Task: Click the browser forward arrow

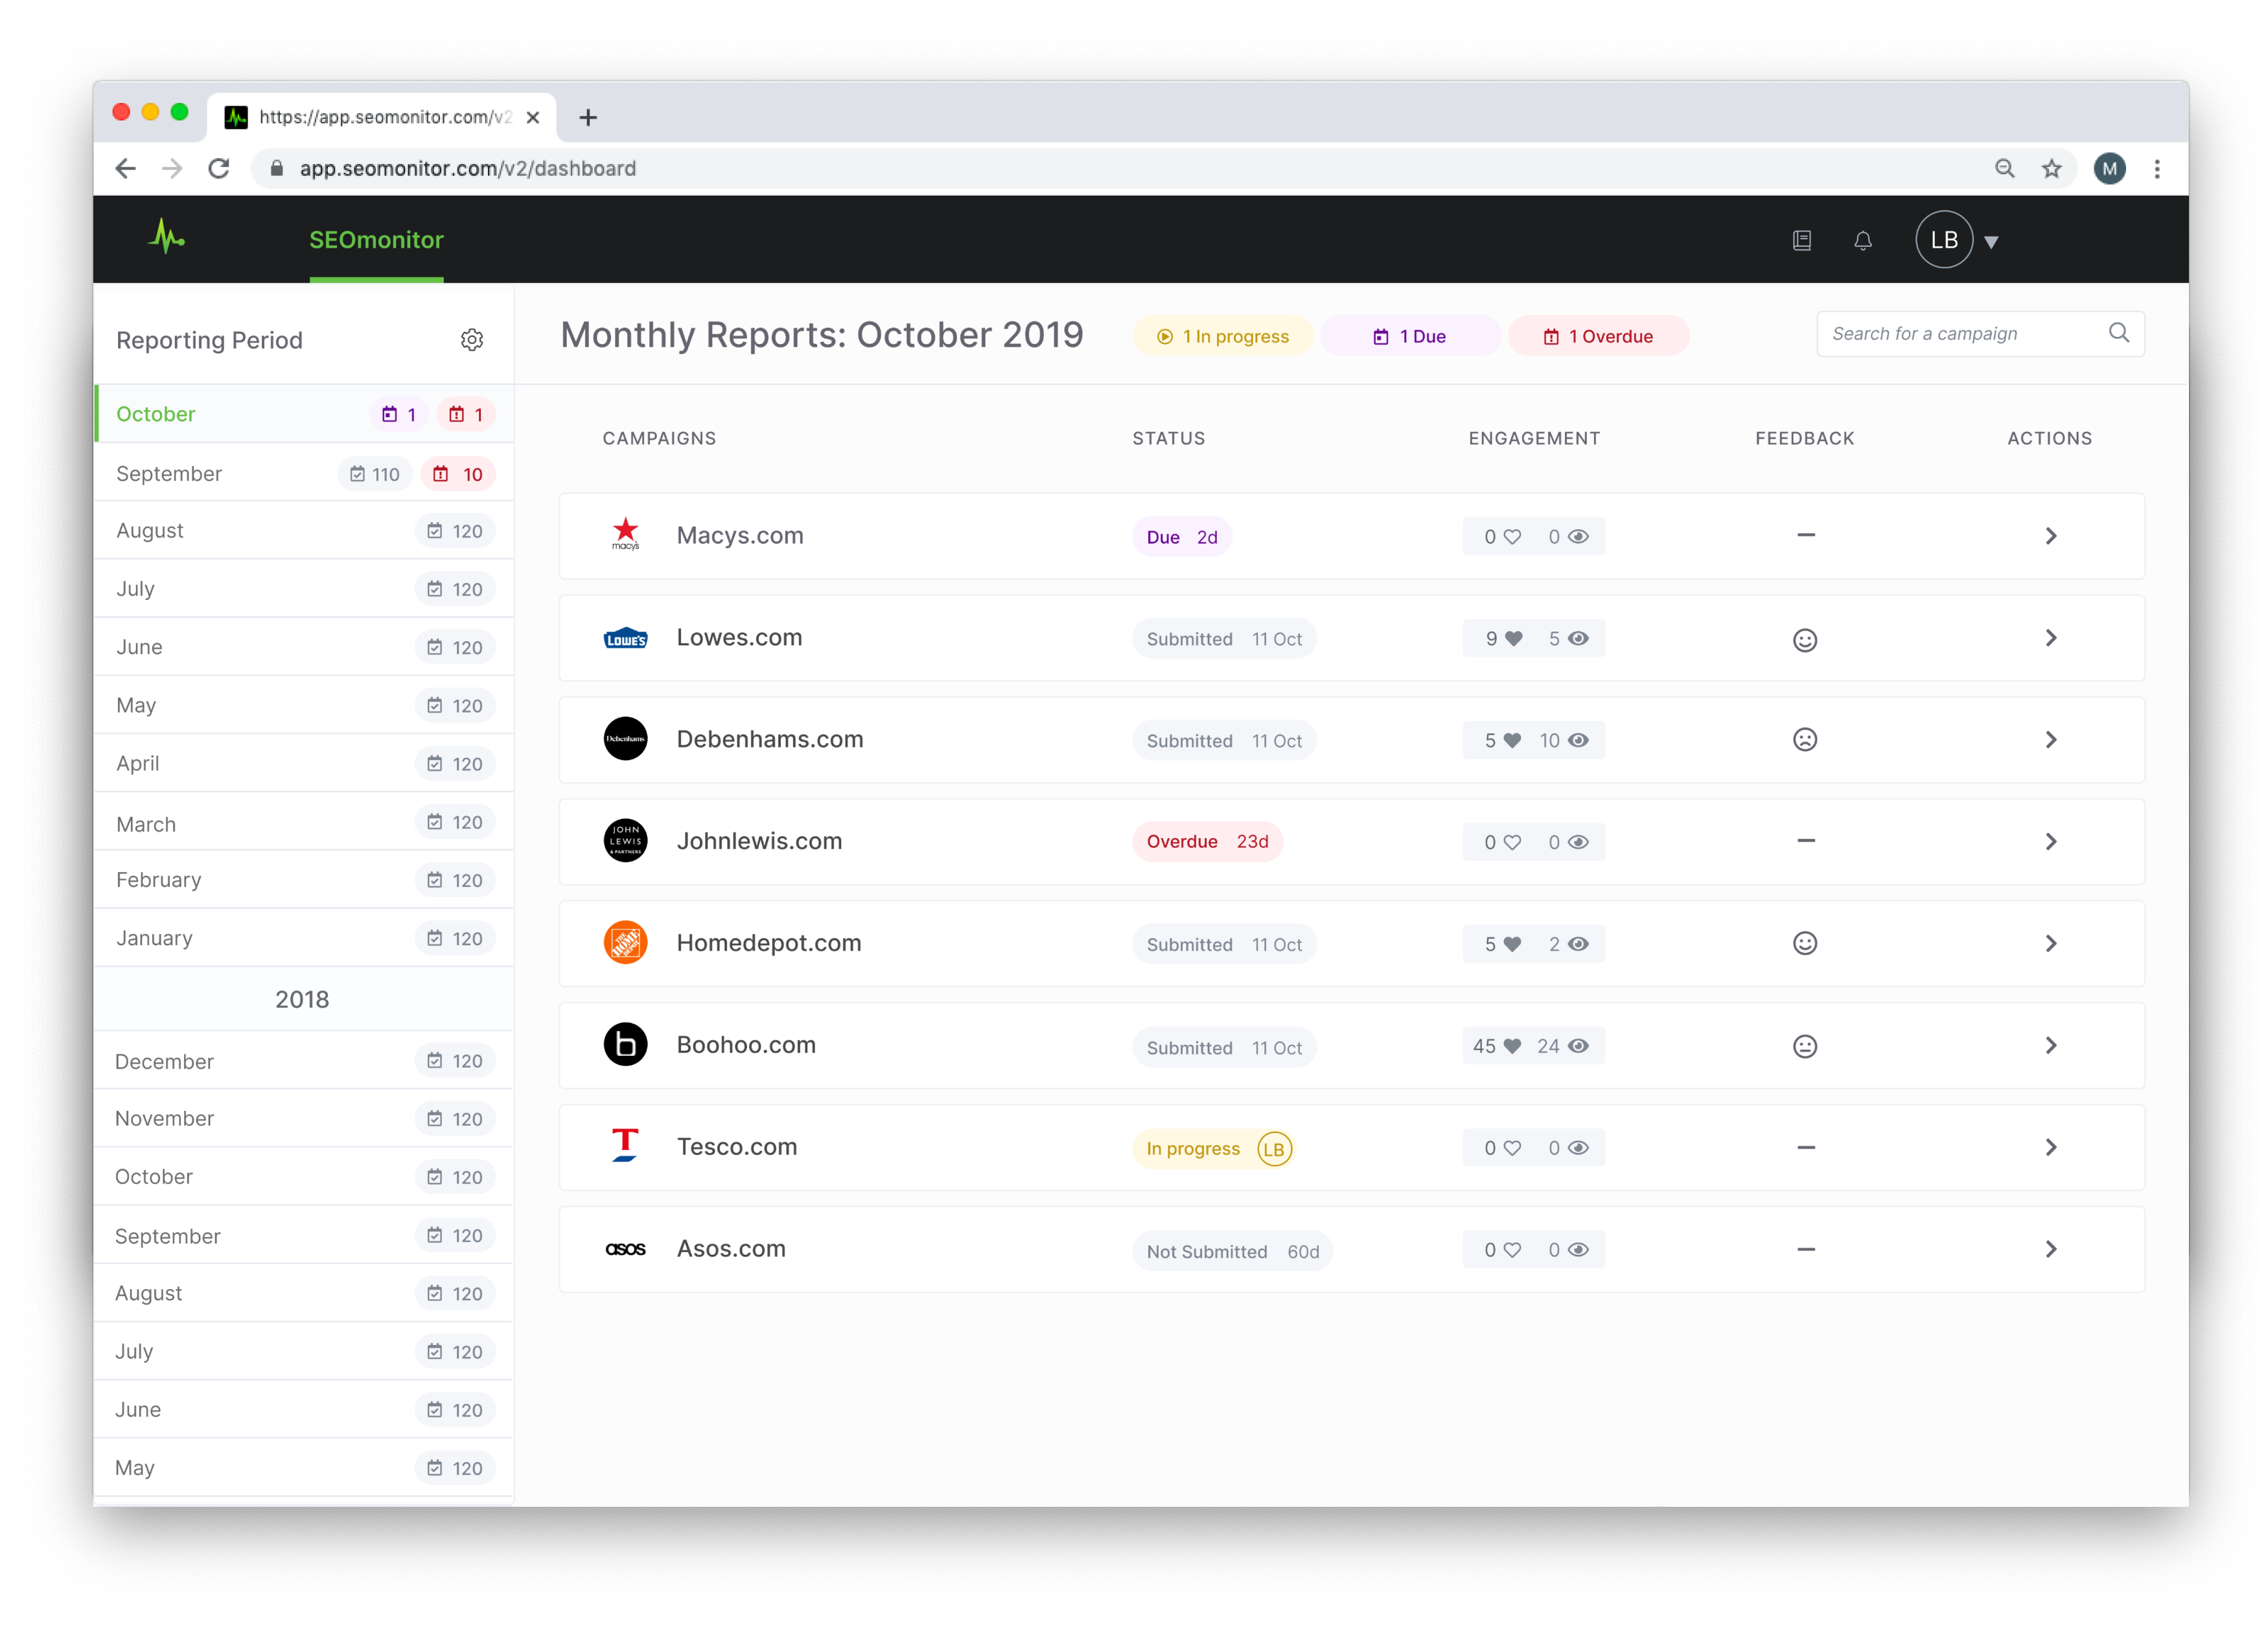Action: pyautogui.click(x=172, y=168)
